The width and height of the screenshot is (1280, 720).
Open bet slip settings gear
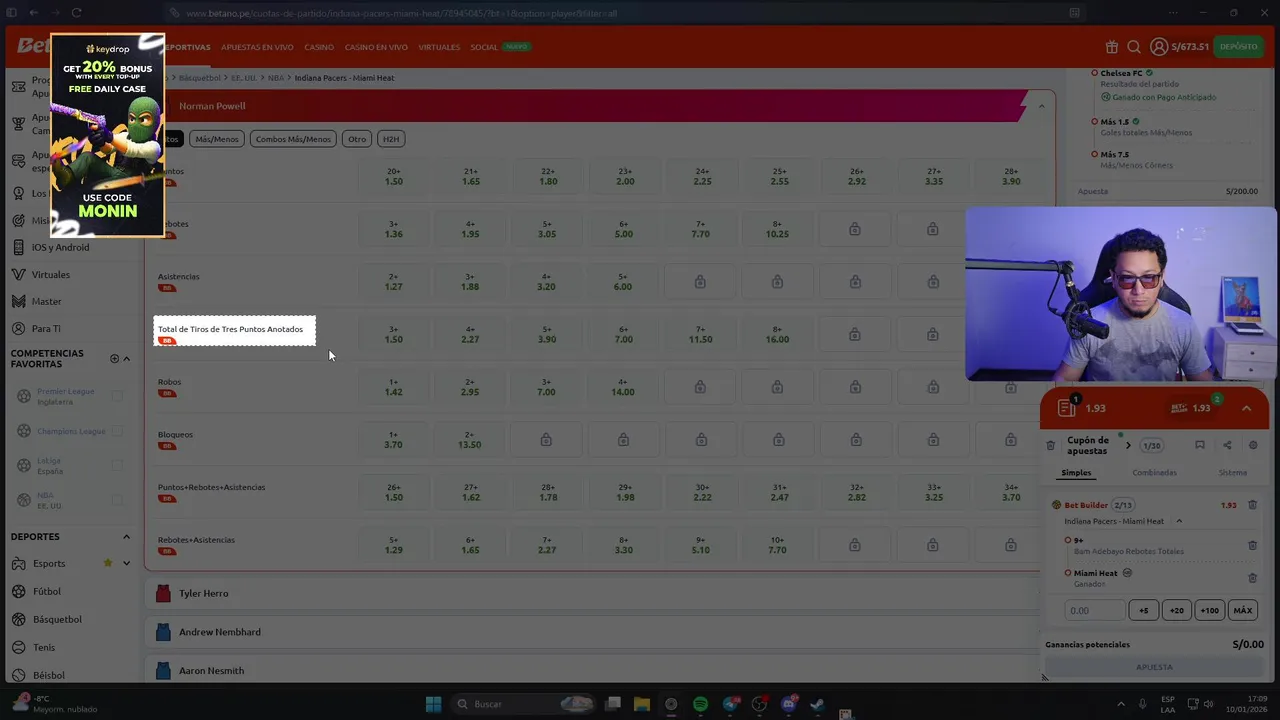pyautogui.click(x=1254, y=445)
